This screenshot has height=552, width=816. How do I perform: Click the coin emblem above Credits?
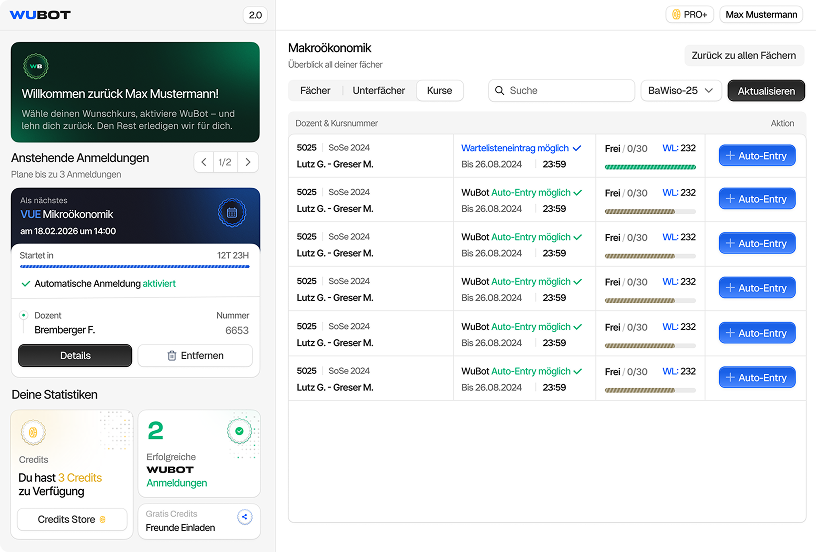(x=33, y=432)
